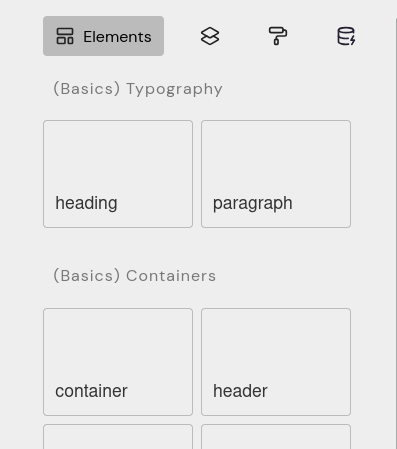Click the empty preview area of heading card
The image size is (397, 449).
(x=118, y=157)
